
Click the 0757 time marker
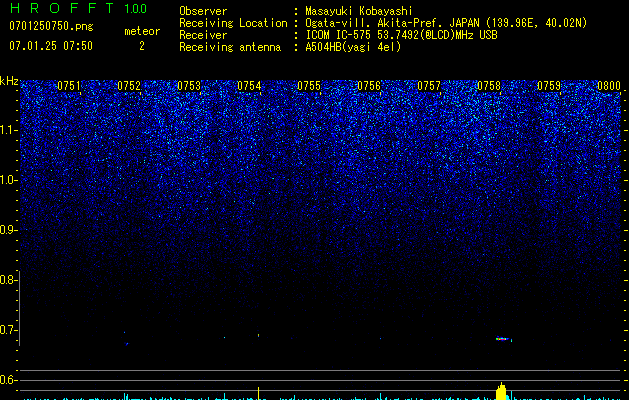pos(429,86)
